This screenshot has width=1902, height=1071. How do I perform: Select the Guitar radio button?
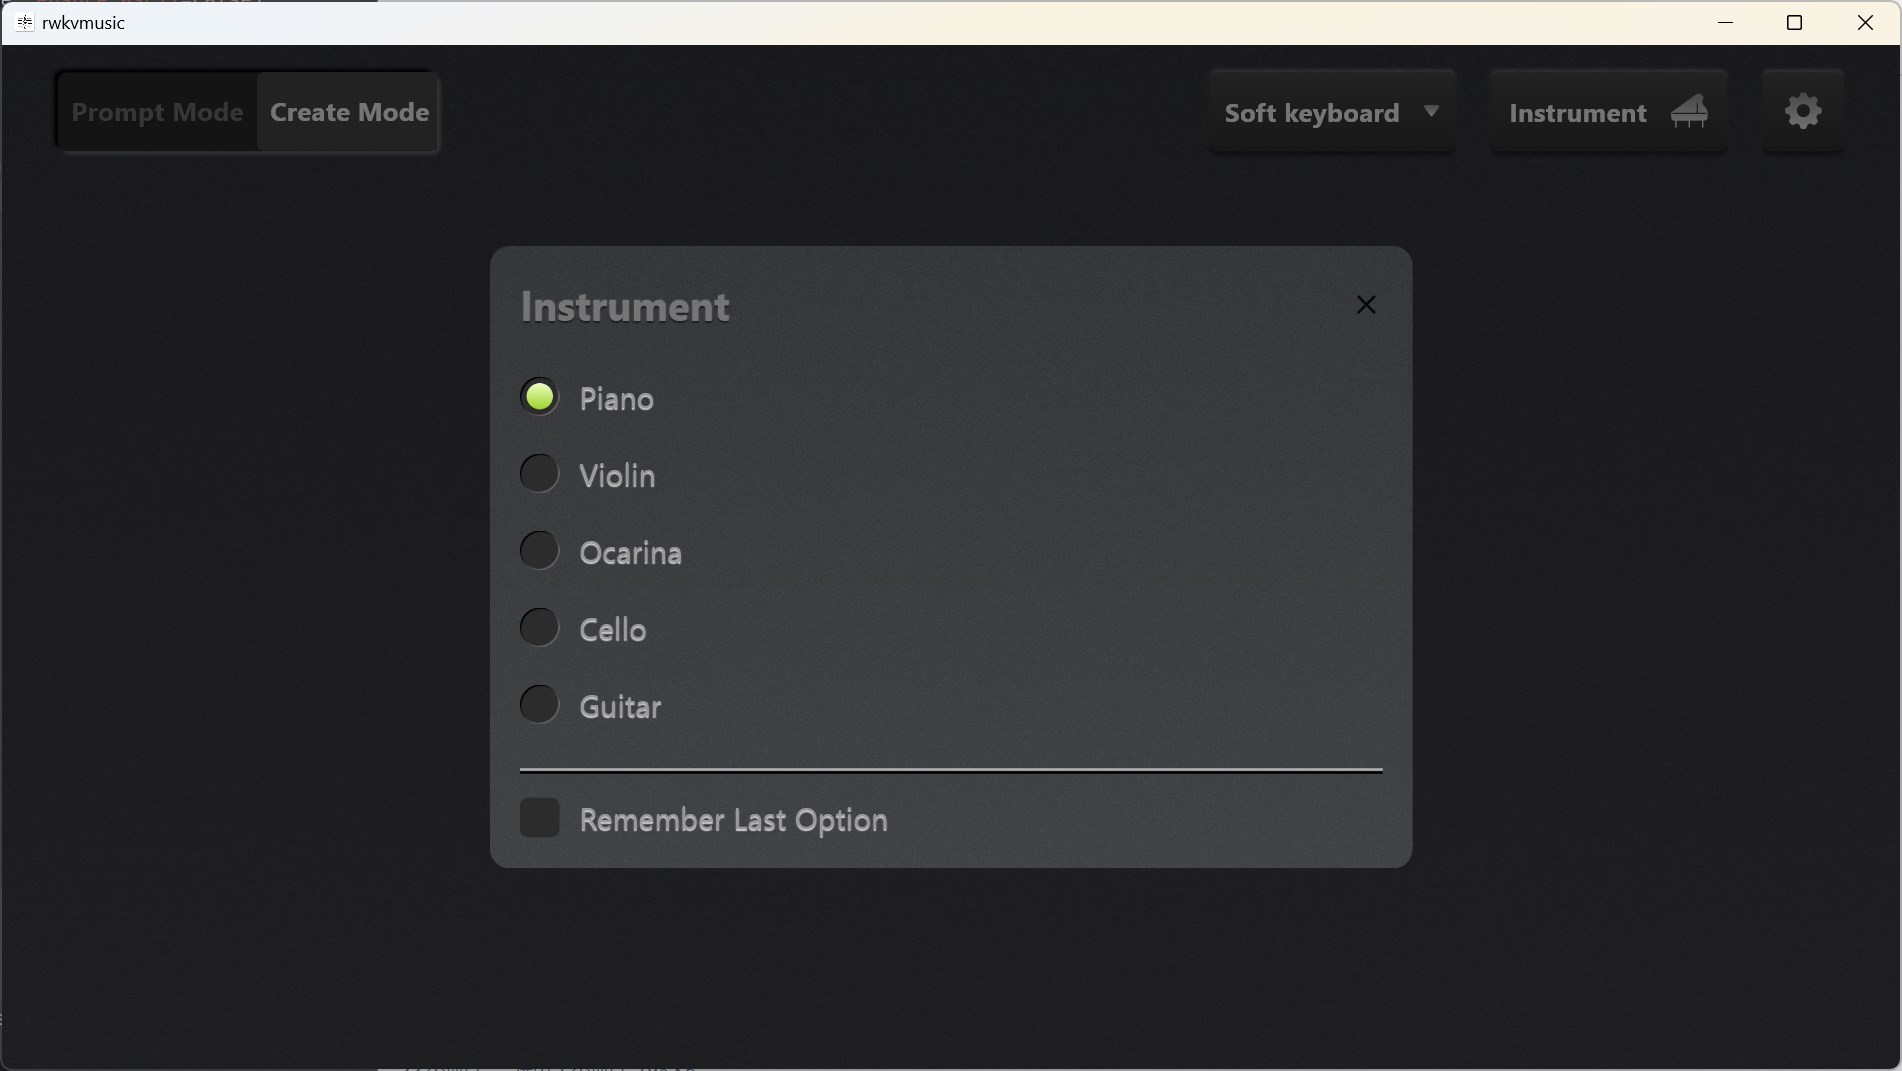pyautogui.click(x=539, y=705)
